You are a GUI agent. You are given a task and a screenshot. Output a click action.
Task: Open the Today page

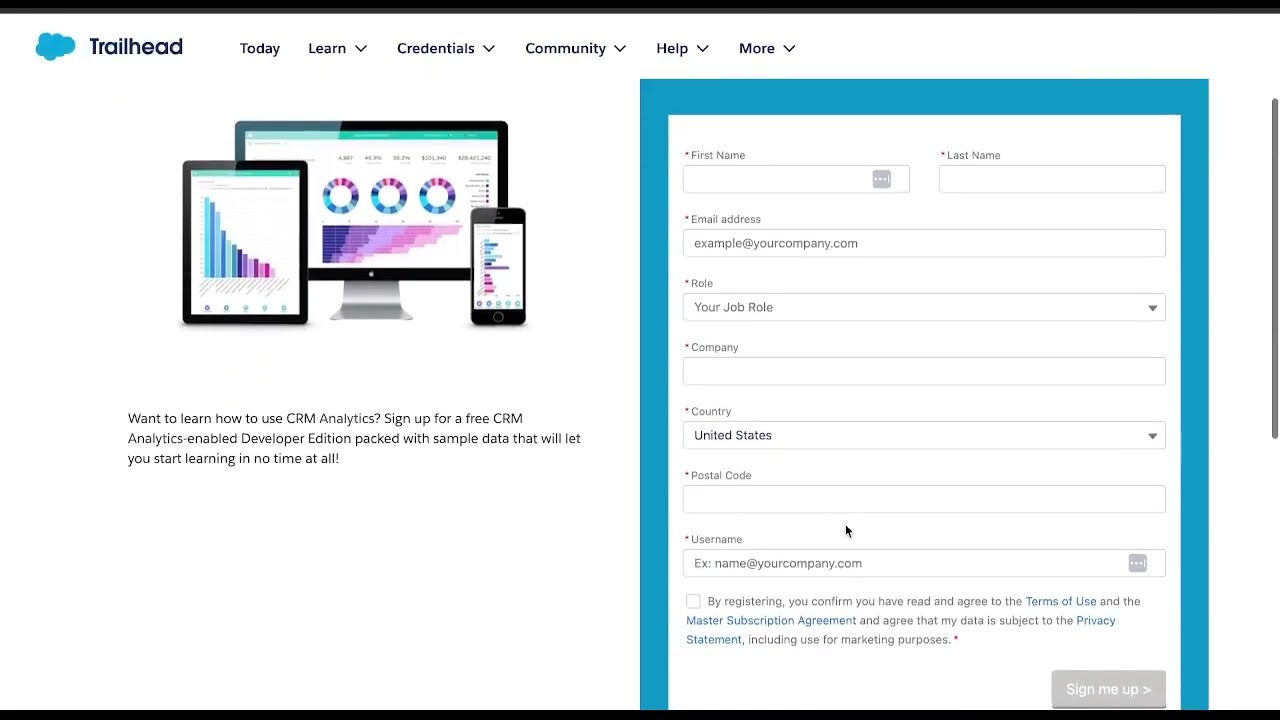pos(260,48)
